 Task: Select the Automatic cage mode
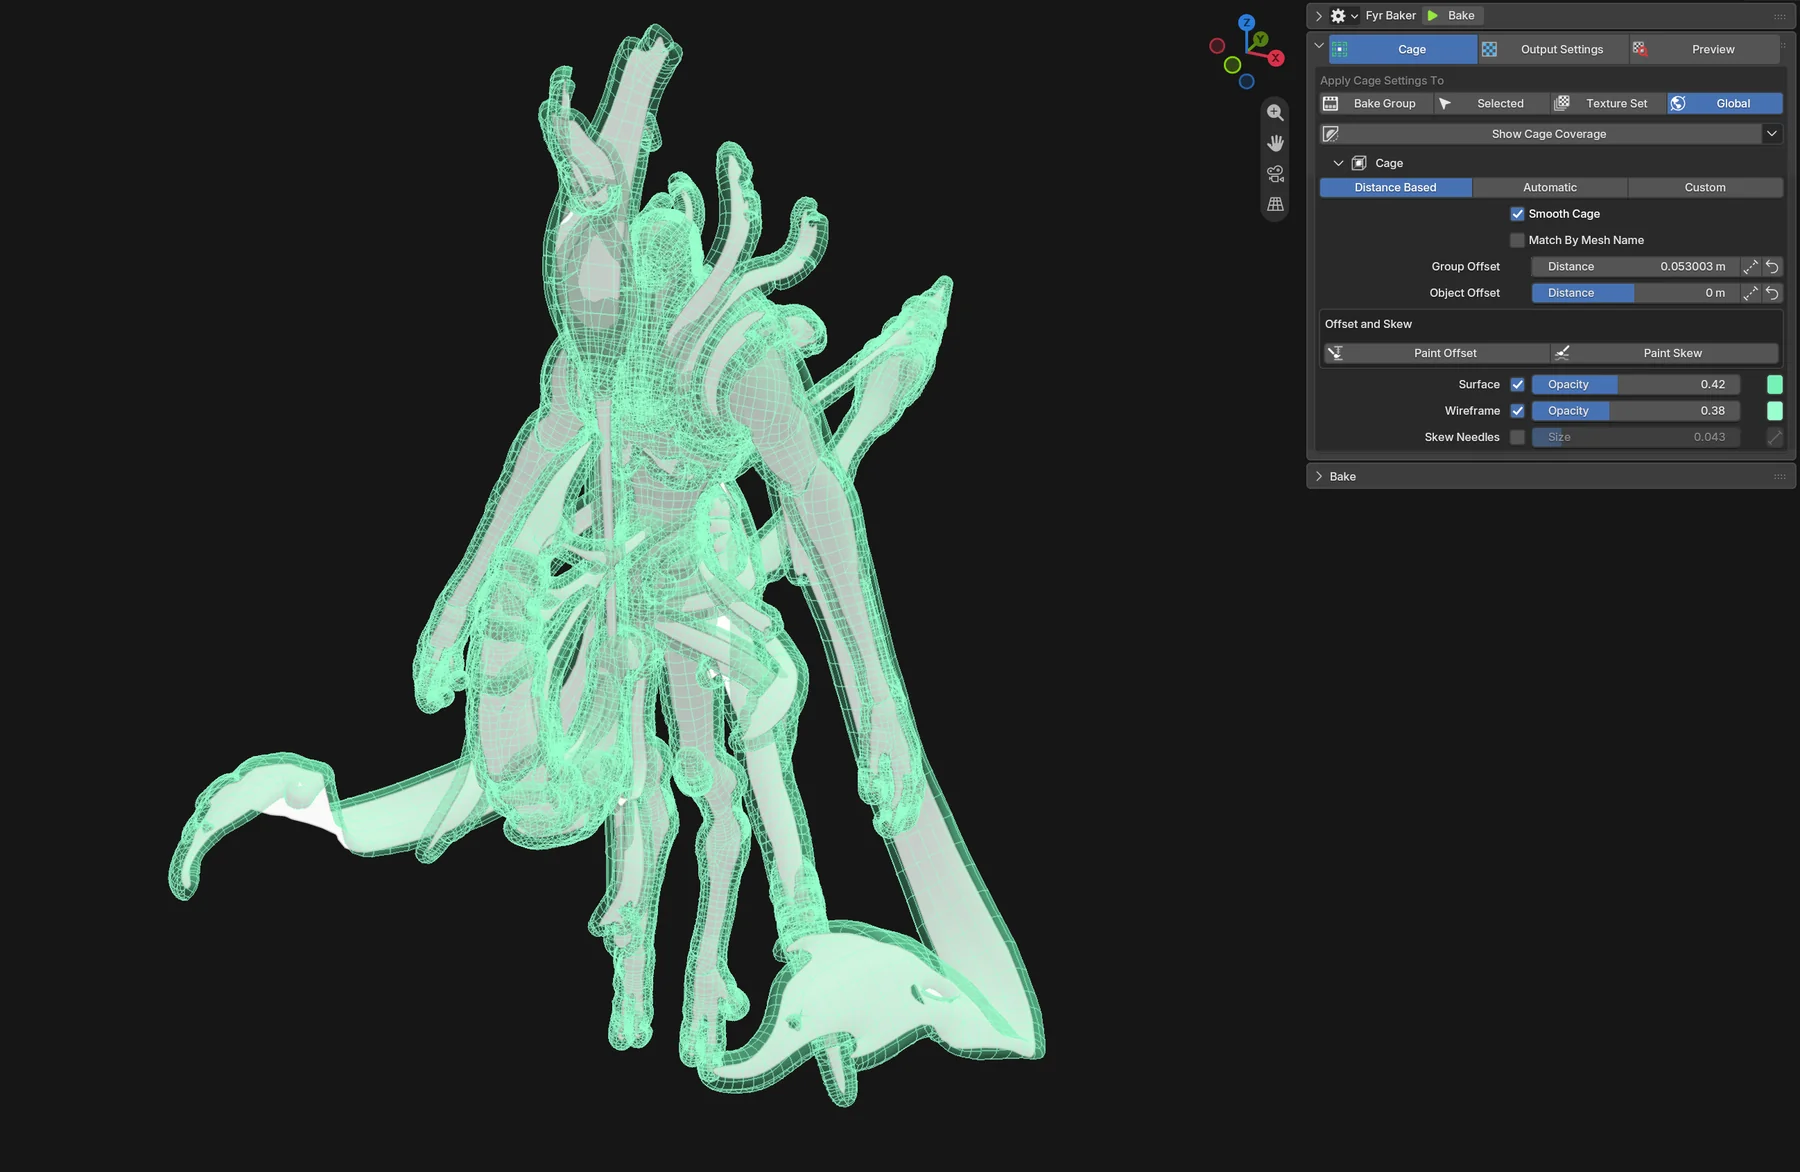point(1550,188)
